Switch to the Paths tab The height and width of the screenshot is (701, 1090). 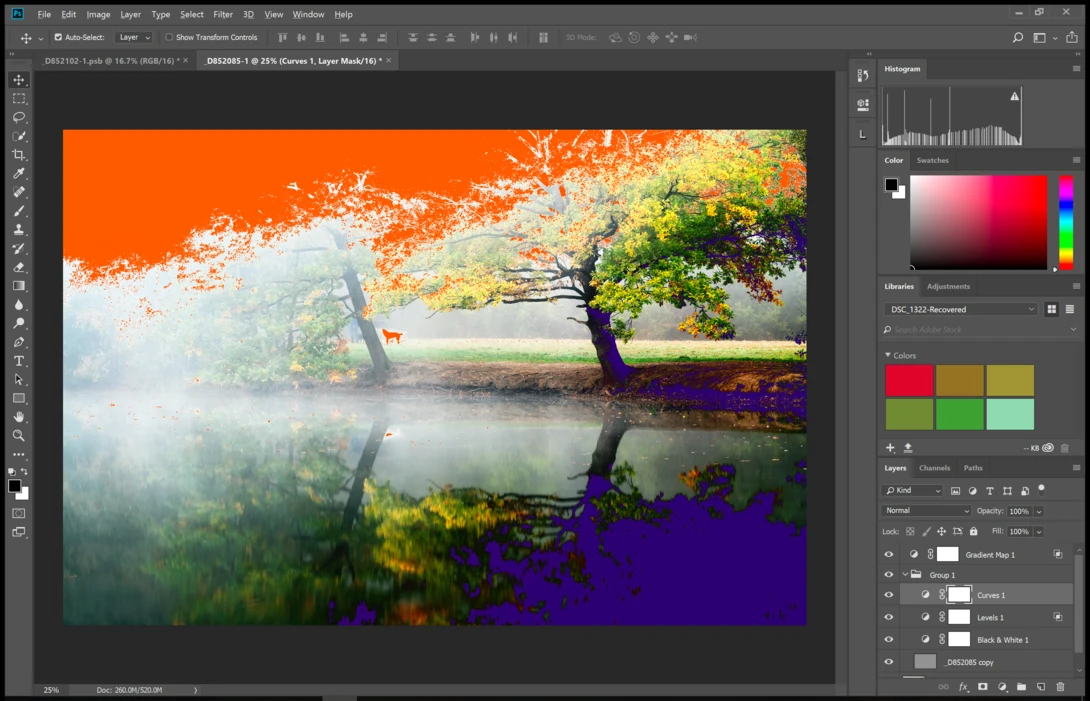click(x=973, y=468)
